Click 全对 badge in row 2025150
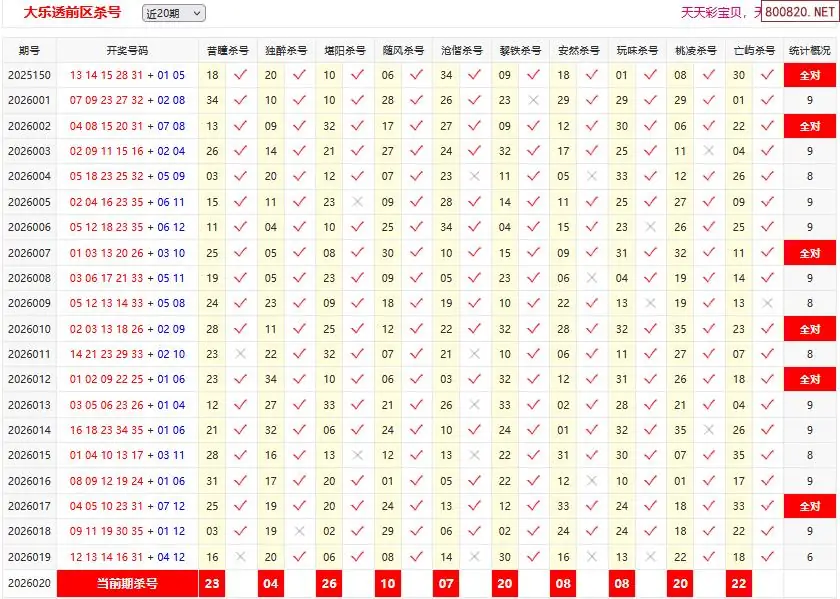The height and width of the screenshot is (599, 840). click(809, 75)
